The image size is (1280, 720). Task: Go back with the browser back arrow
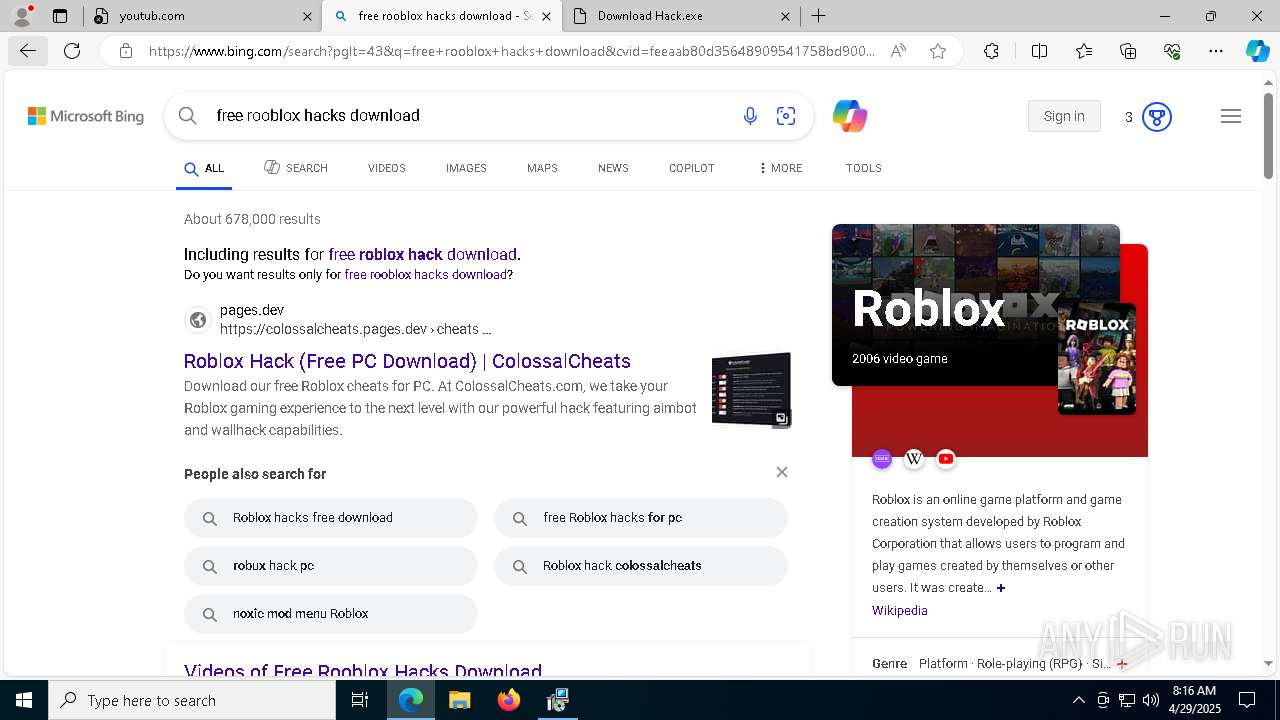click(27, 51)
